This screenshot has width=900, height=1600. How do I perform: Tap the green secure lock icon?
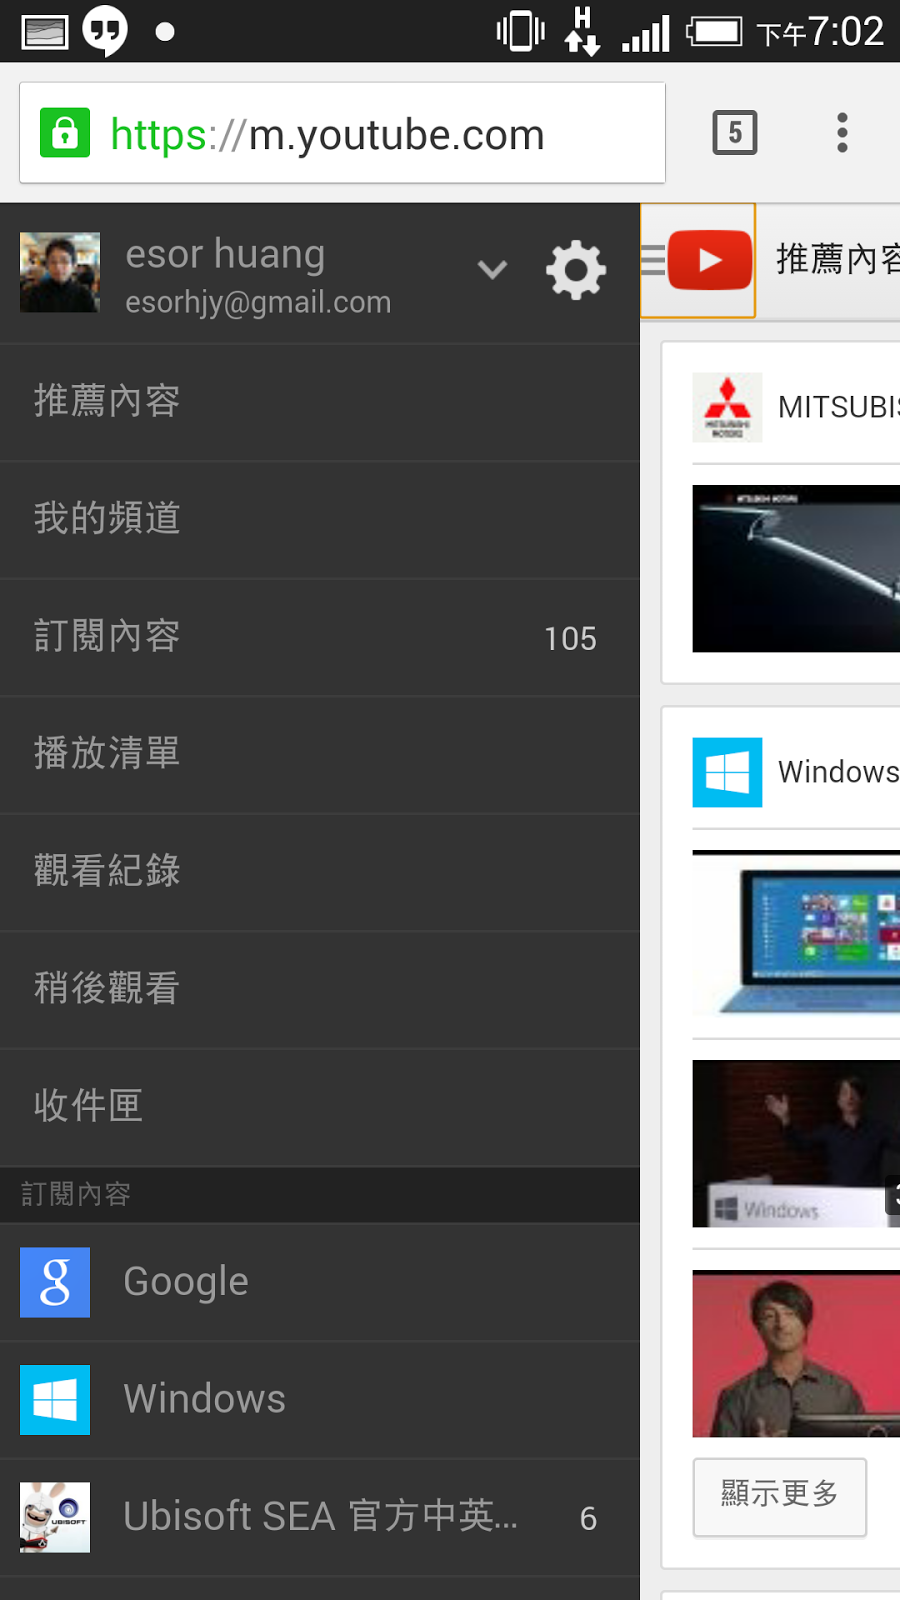point(65,132)
